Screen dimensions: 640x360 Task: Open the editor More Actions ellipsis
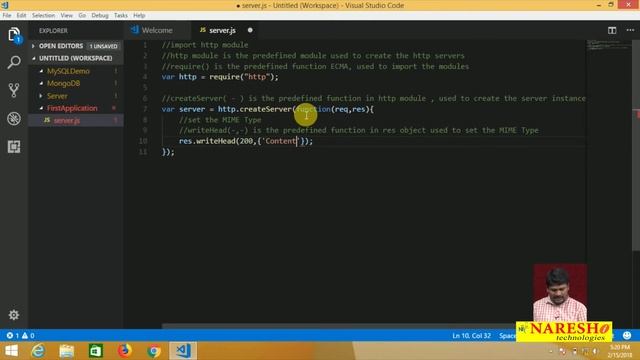point(630,30)
